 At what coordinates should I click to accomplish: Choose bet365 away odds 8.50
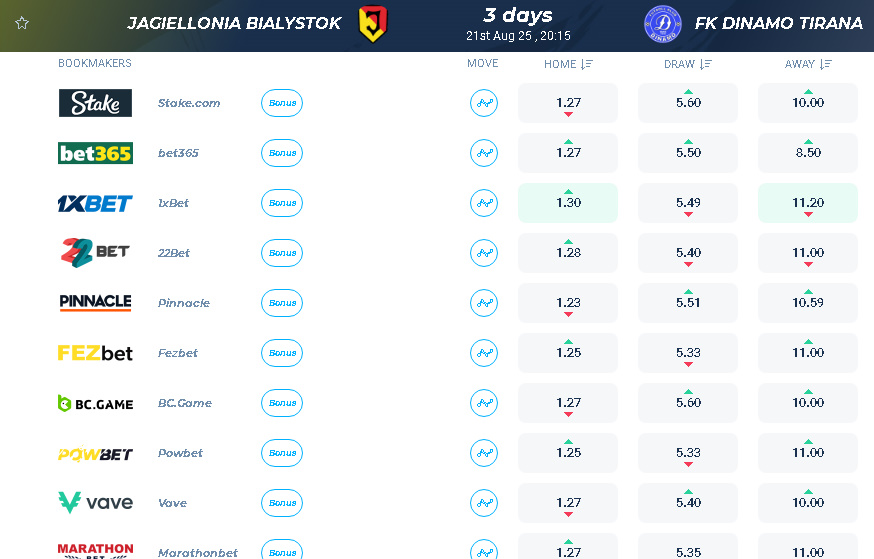tap(808, 153)
